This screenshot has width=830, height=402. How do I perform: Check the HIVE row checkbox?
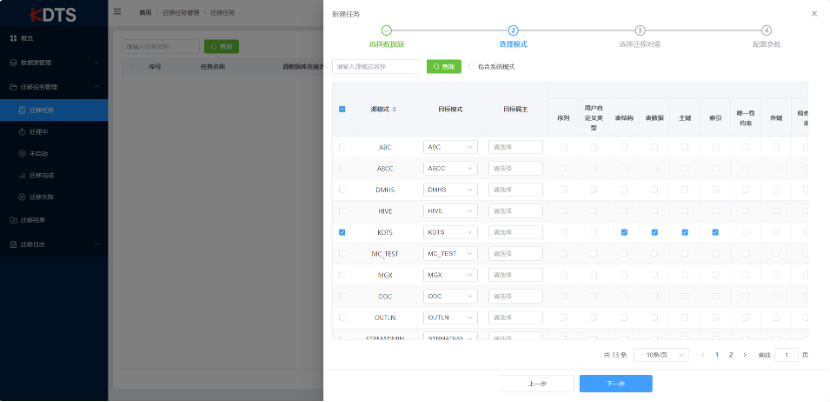tap(342, 211)
